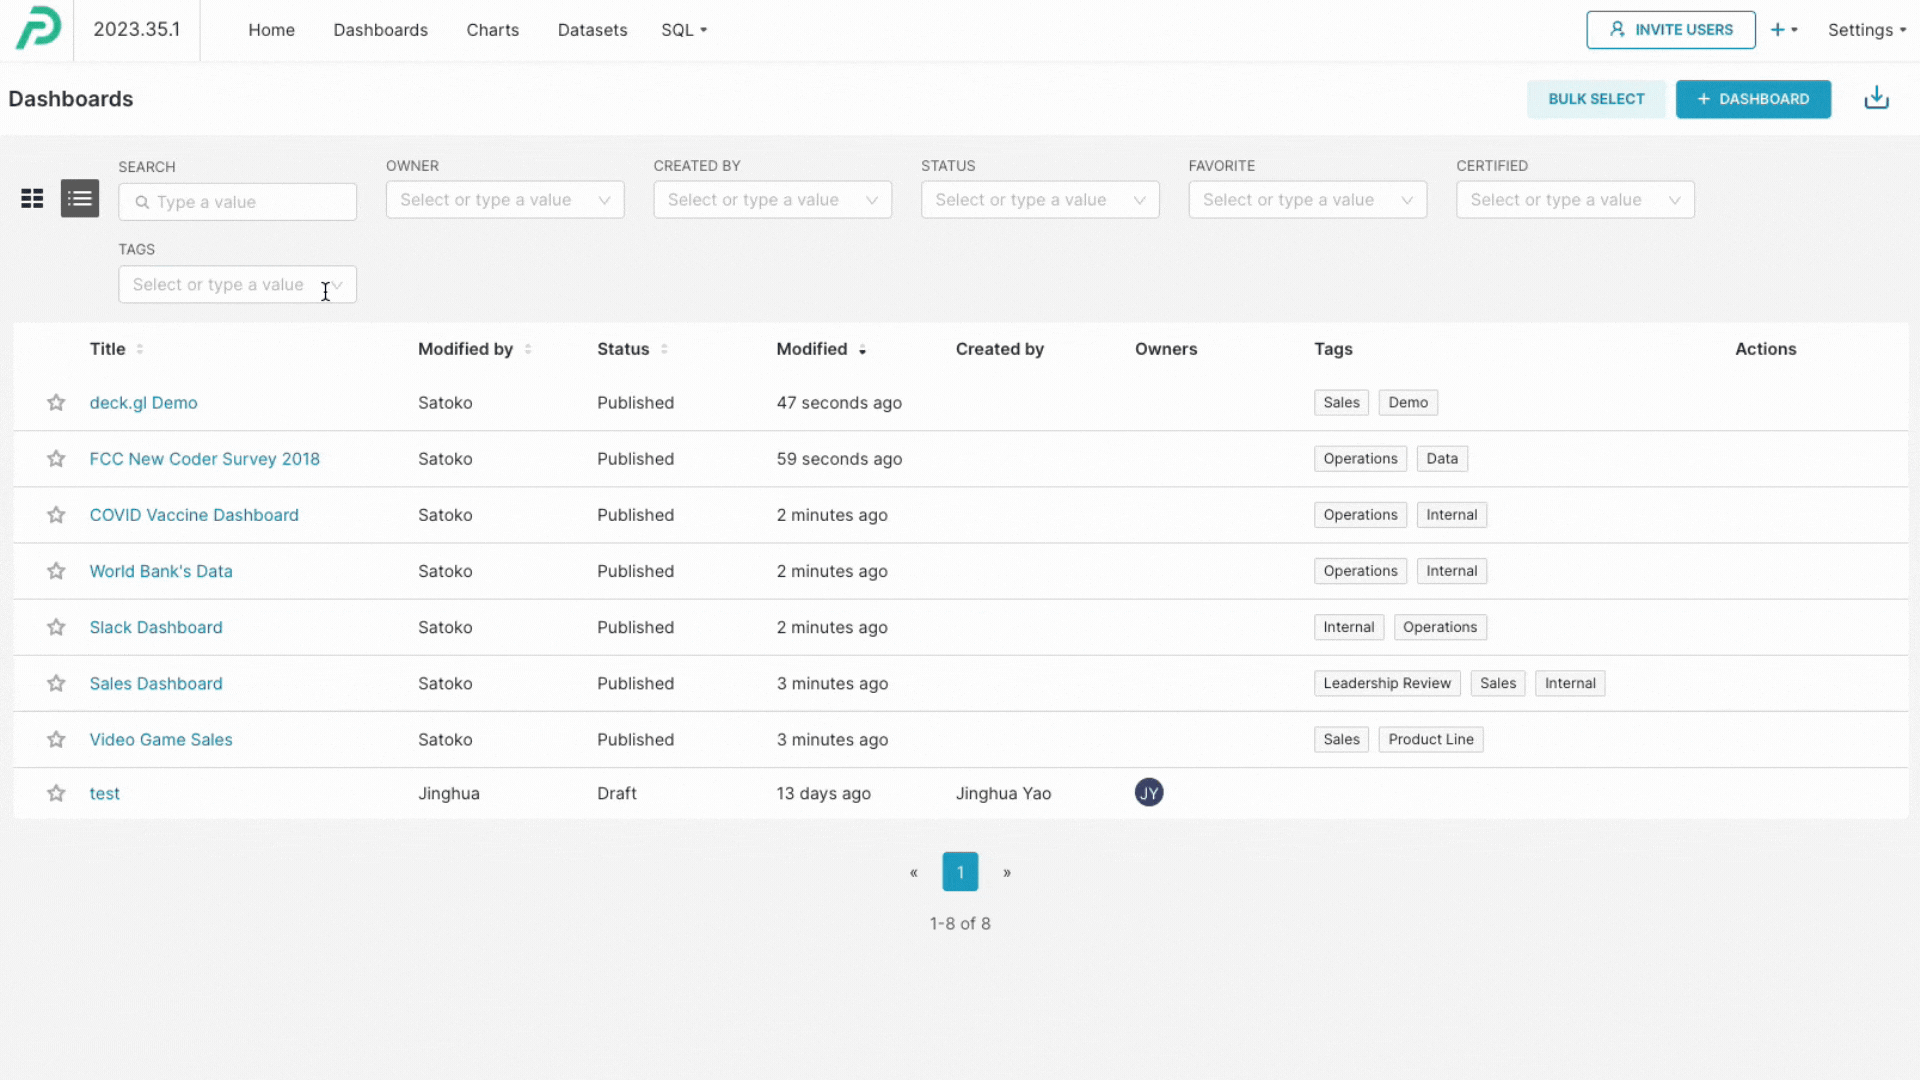Favorite the deck.gl Demo dashboard star
The height and width of the screenshot is (1080, 1920).
(x=56, y=403)
